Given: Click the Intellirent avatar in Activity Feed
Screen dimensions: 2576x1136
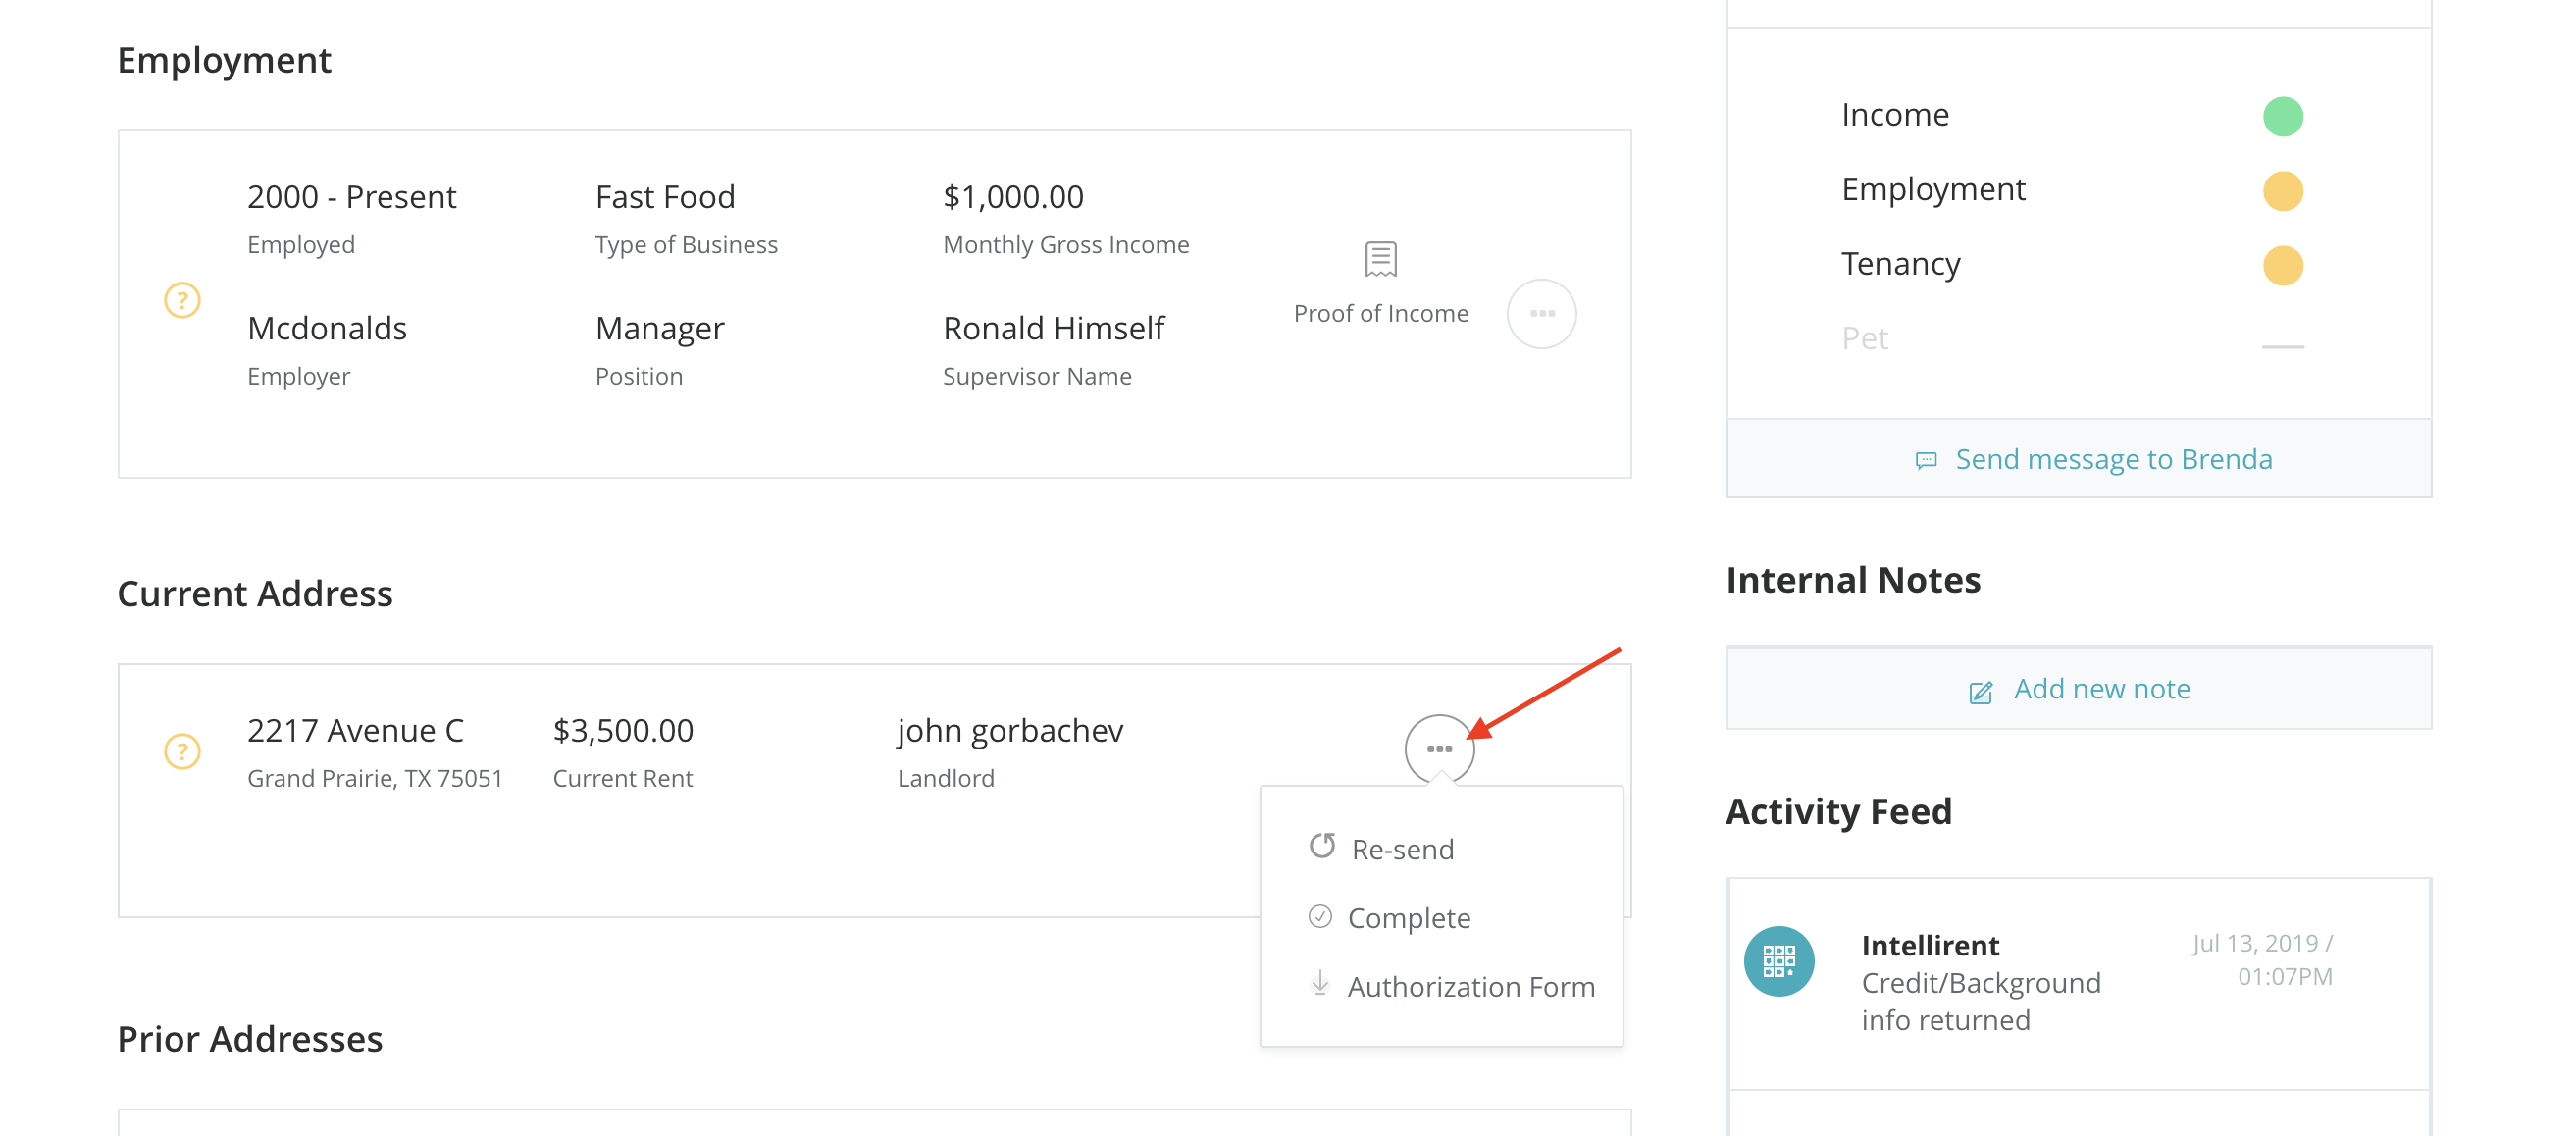Looking at the screenshot, I should tap(1778, 961).
